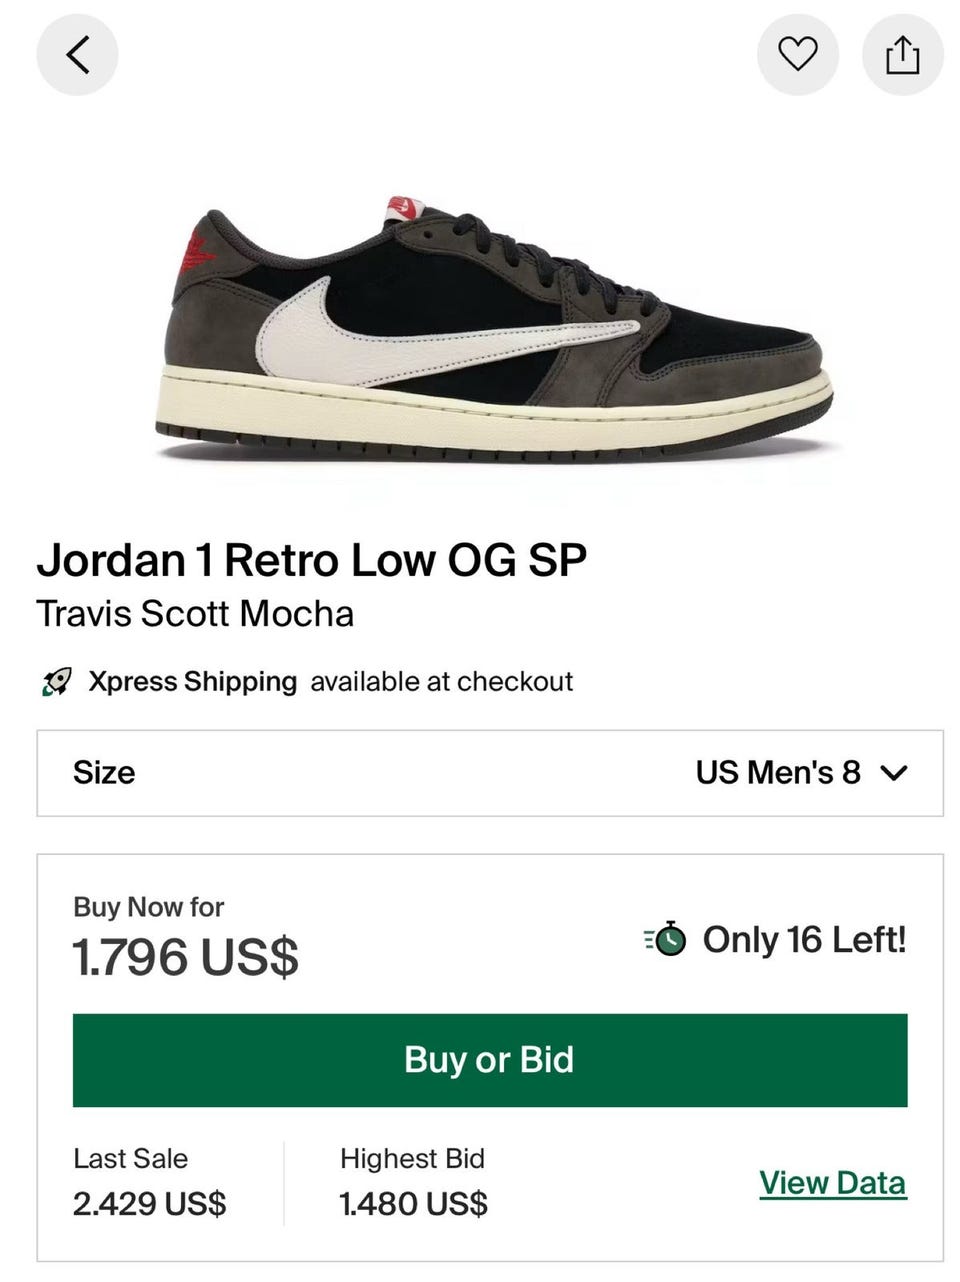Open the View Data link

click(x=832, y=1183)
